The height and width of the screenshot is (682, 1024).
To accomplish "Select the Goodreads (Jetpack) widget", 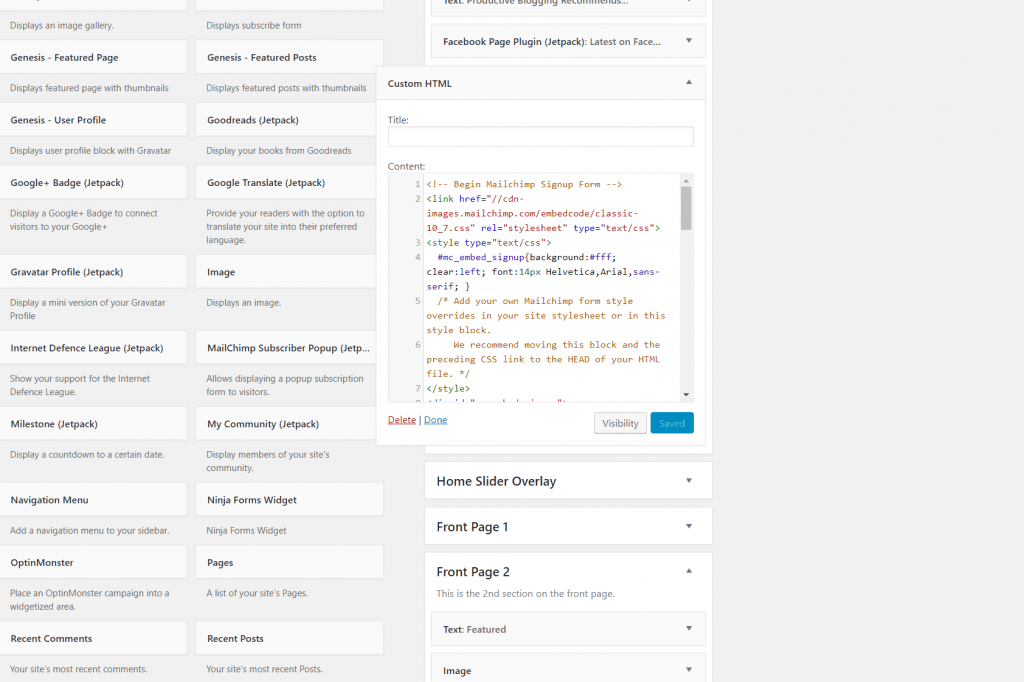I will tap(286, 120).
